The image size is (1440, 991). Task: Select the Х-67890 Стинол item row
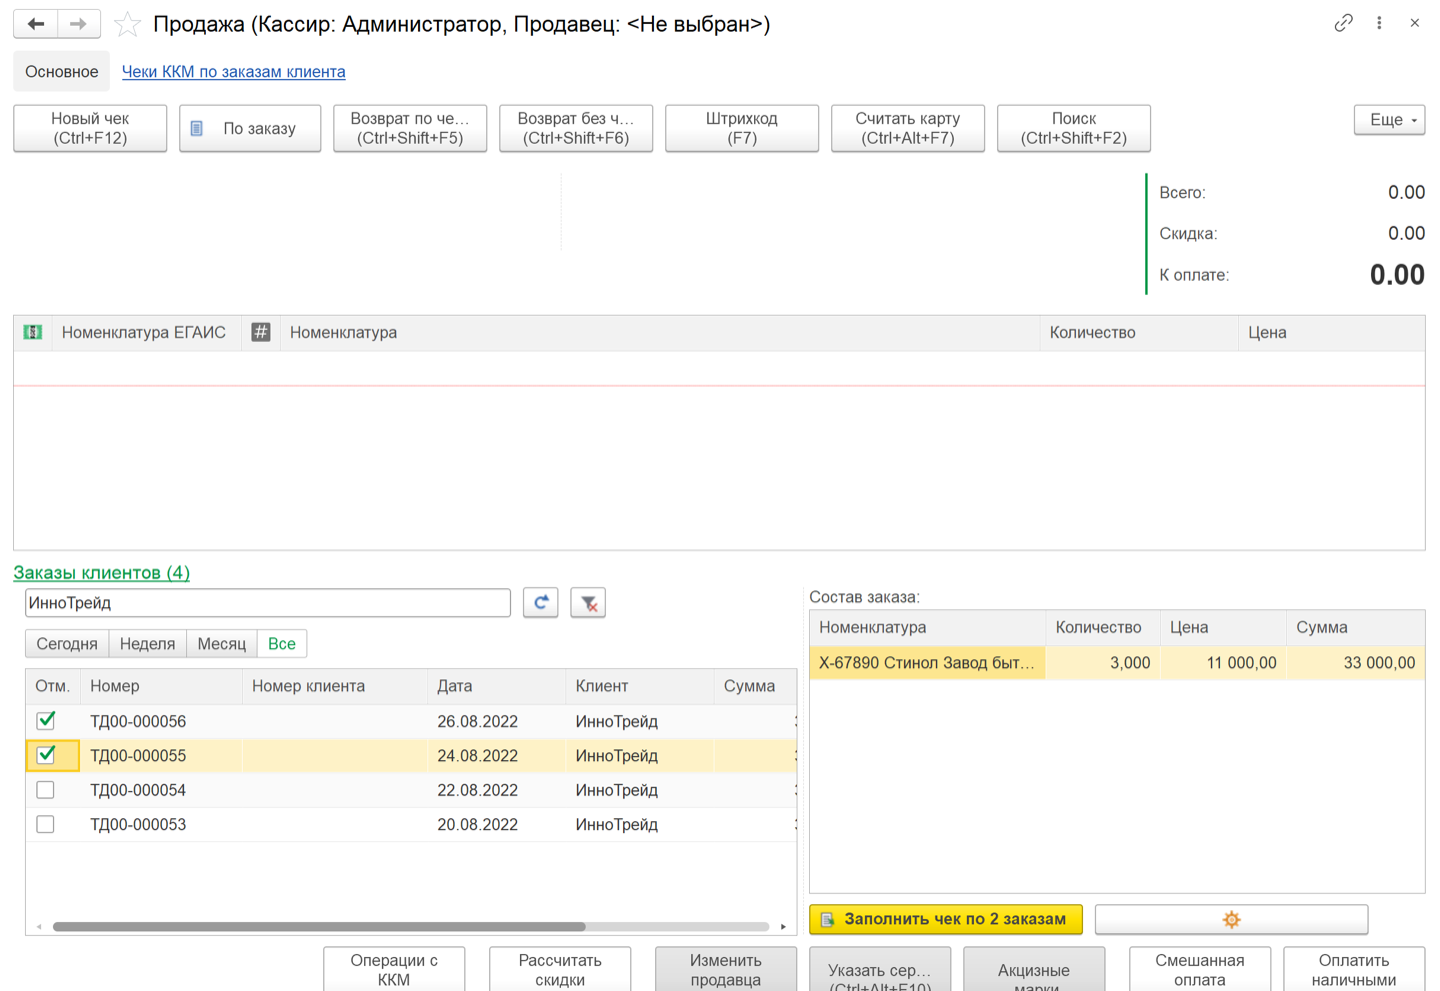click(x=1117, y=663)
